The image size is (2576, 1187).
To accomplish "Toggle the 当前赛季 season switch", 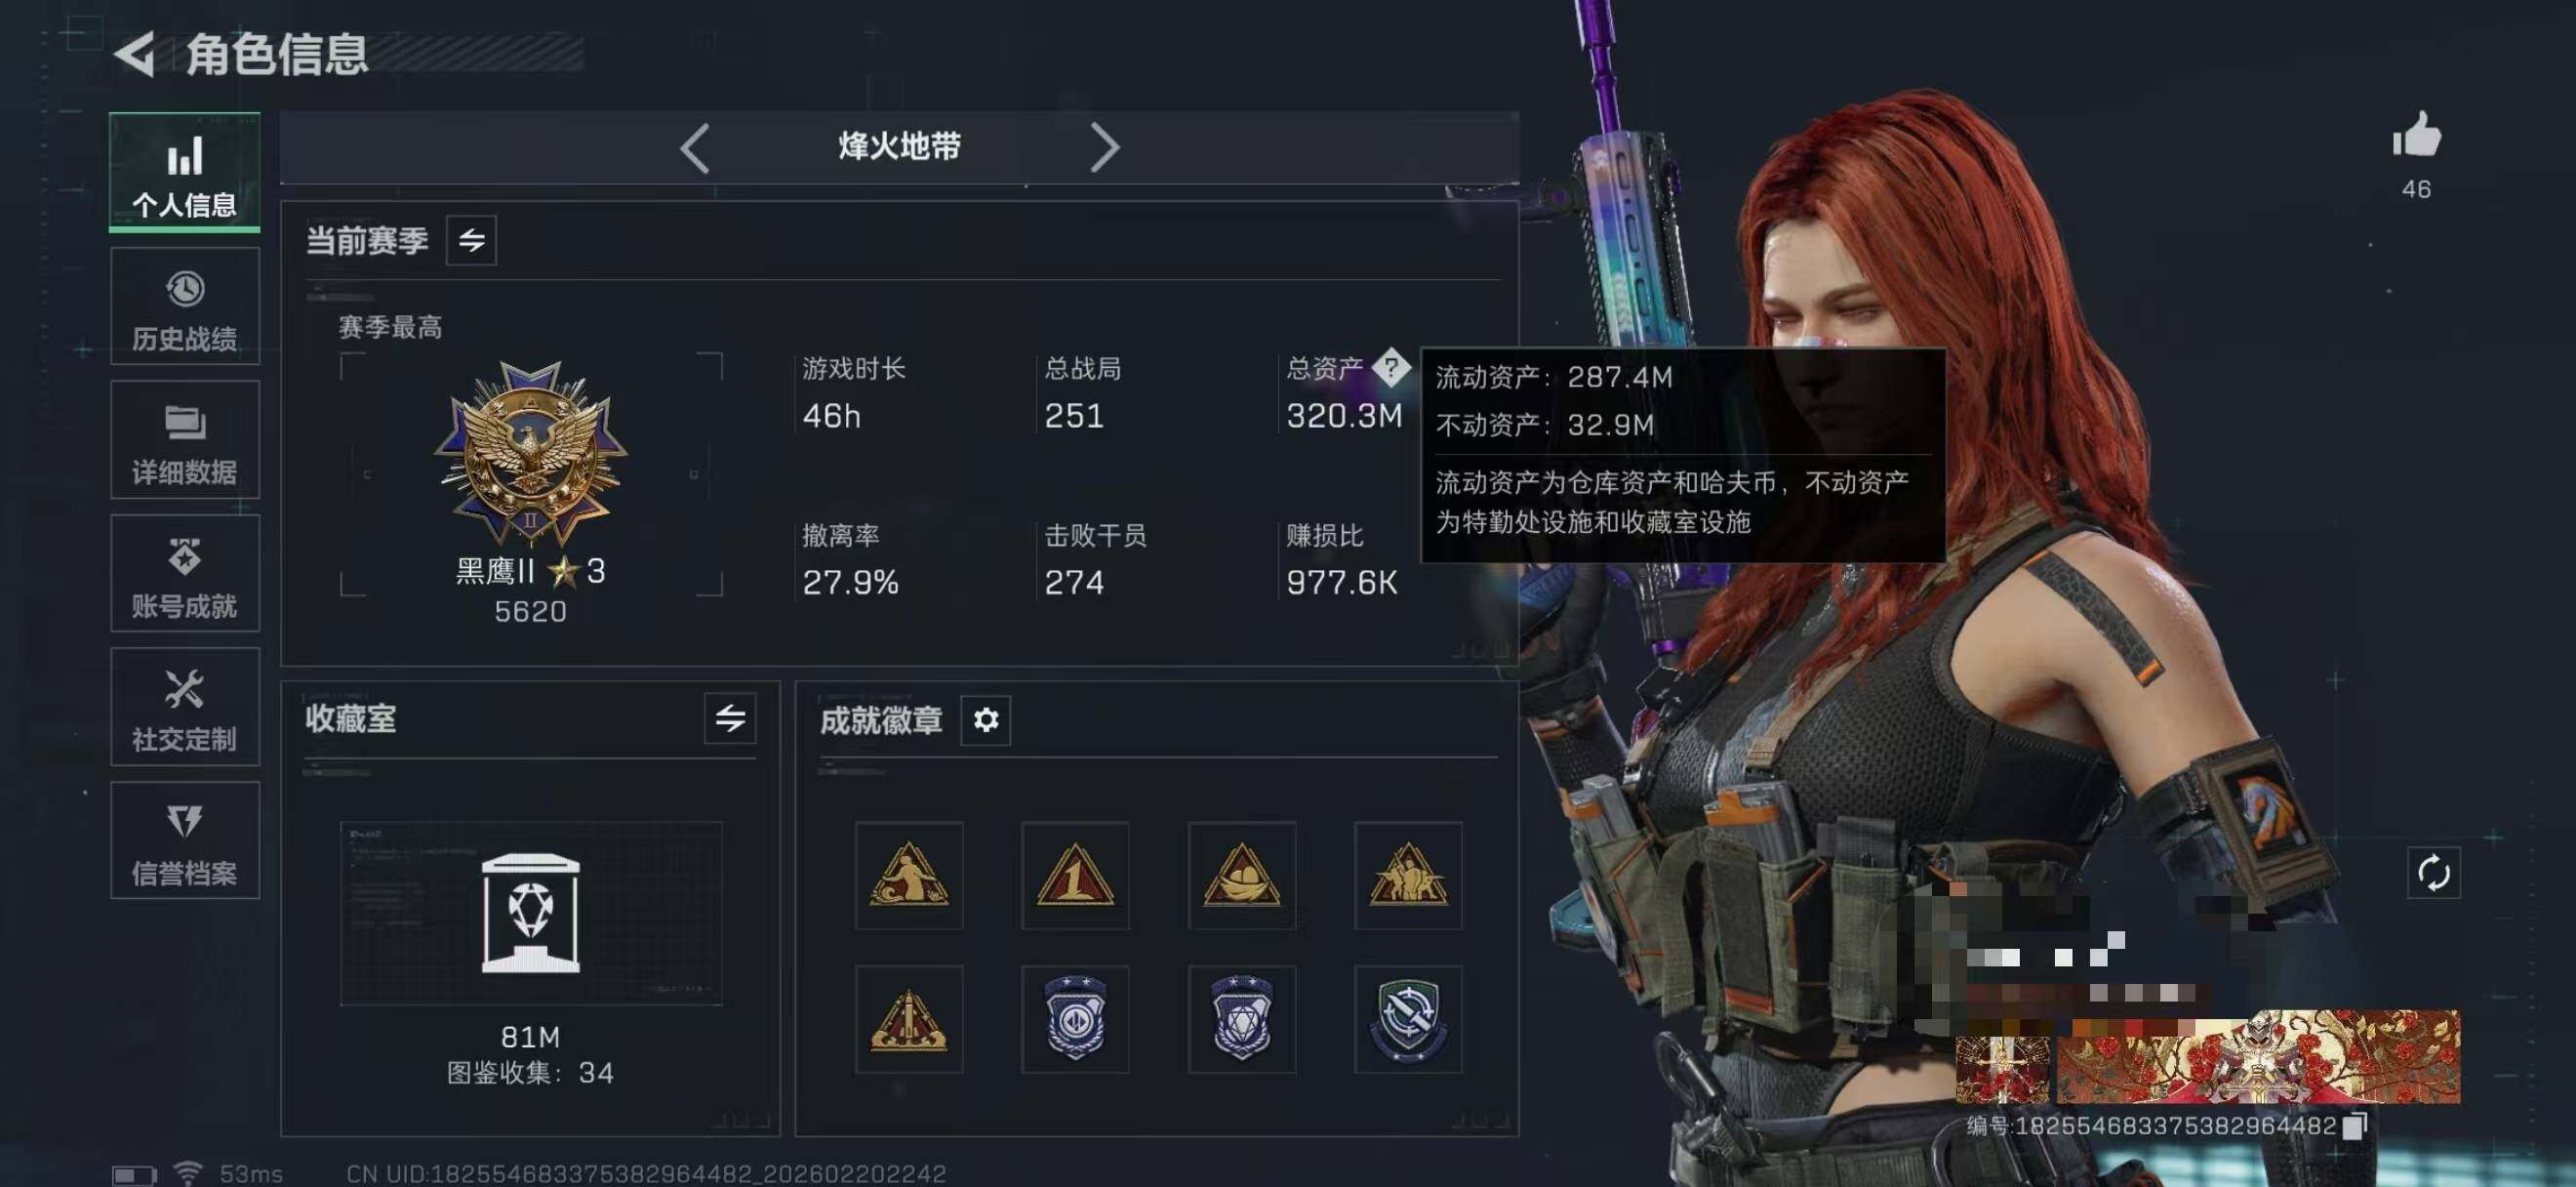I will tap(471, 240).
